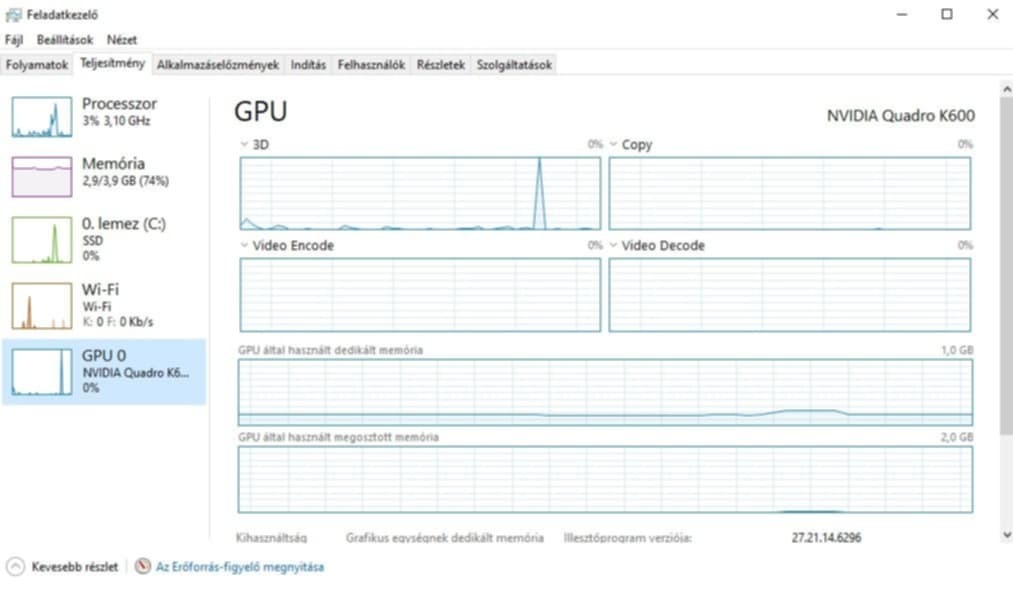
Task: Click the Erőforrás-figyelő gauge icon
Action: click(143, 567)
